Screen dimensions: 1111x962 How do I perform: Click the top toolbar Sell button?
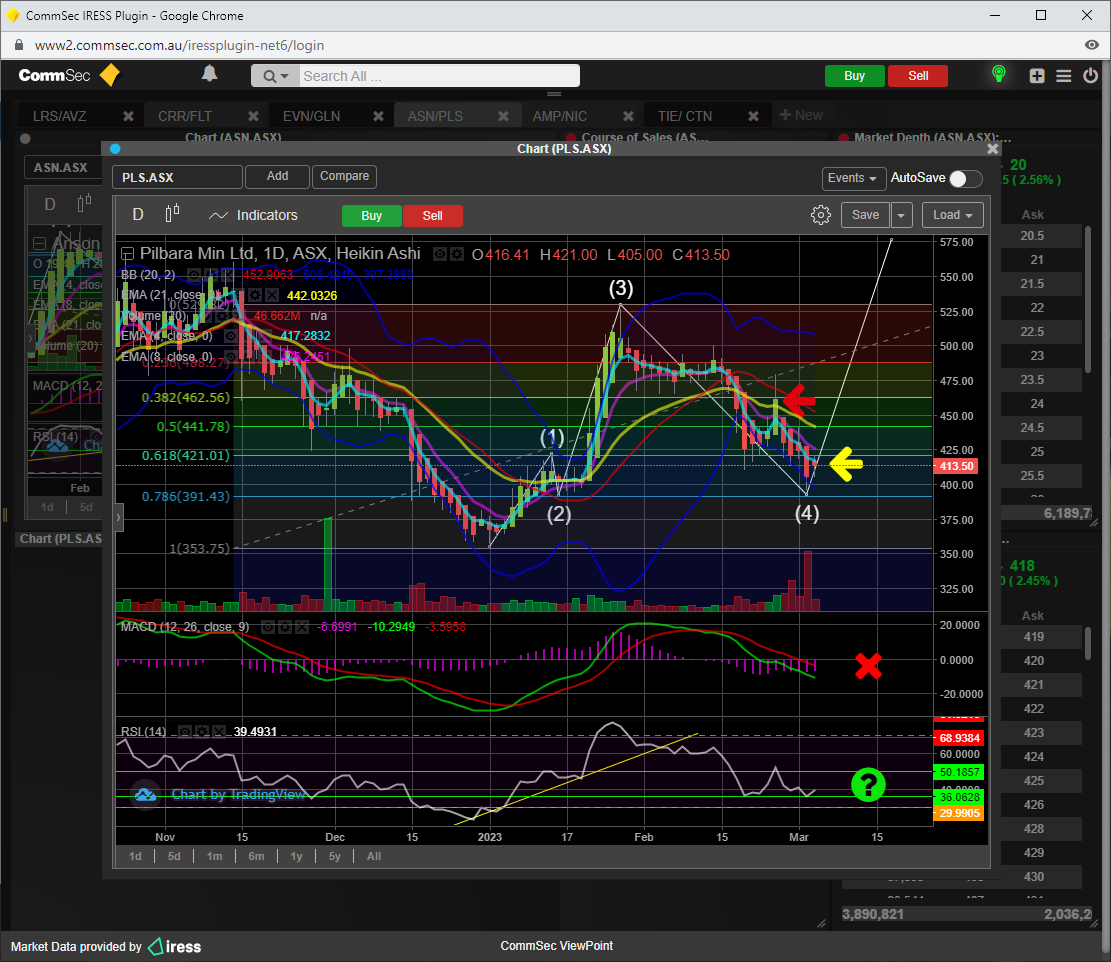click(918, 76)
